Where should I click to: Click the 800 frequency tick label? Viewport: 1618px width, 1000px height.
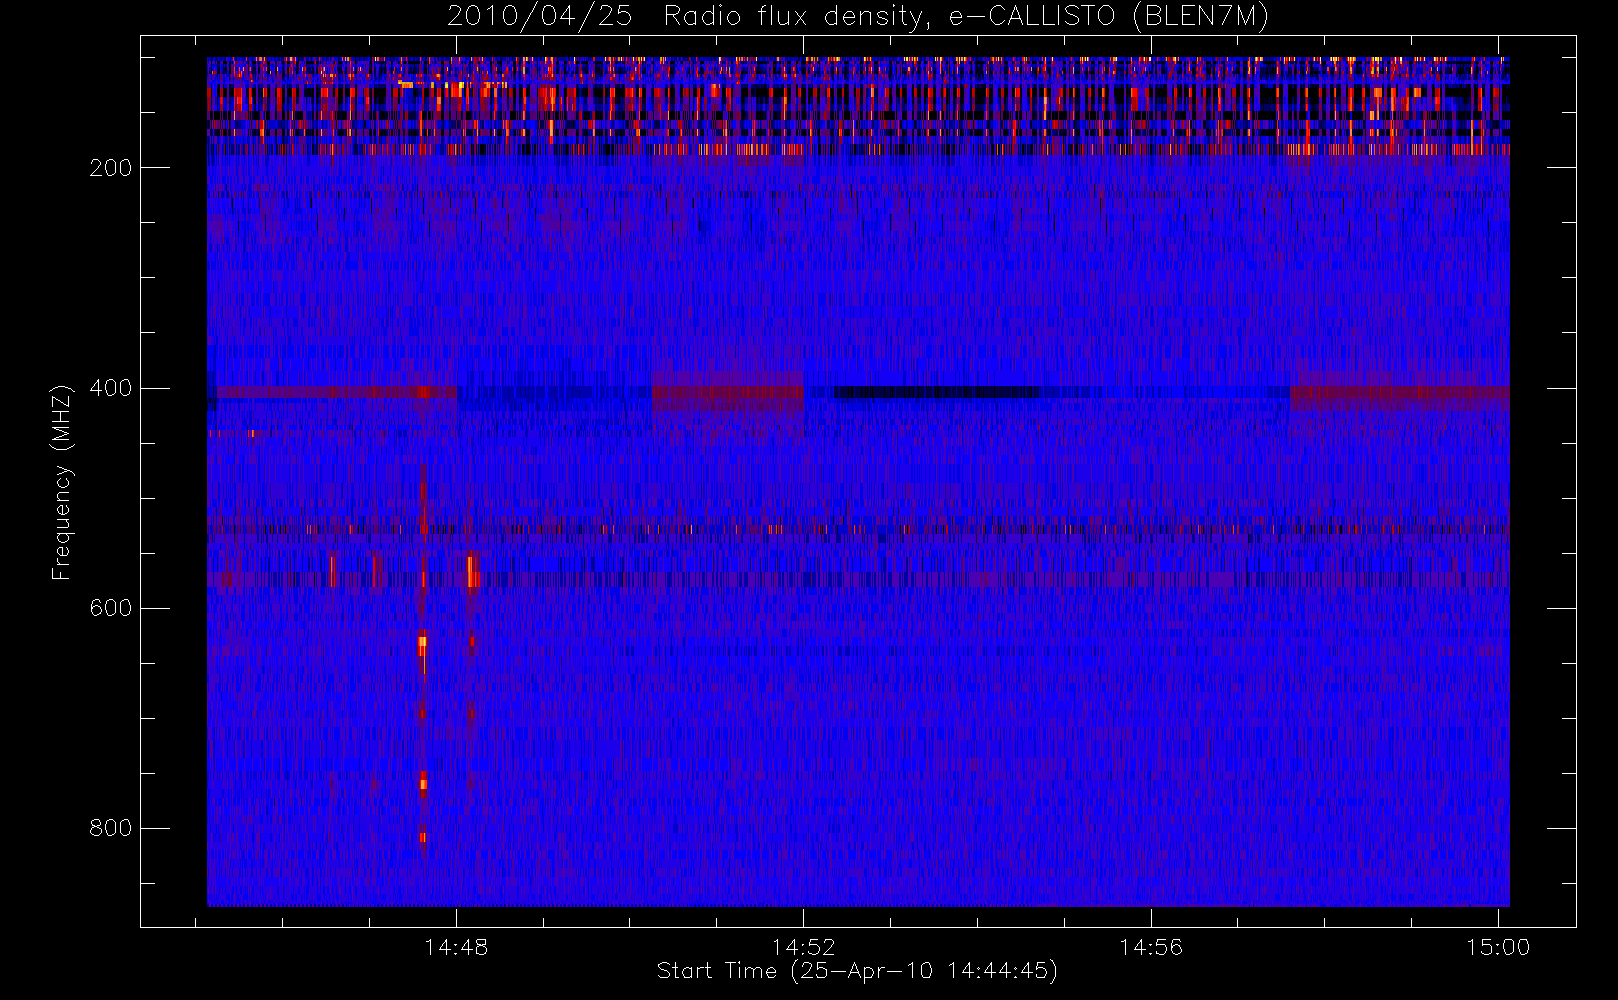point(110,828)
